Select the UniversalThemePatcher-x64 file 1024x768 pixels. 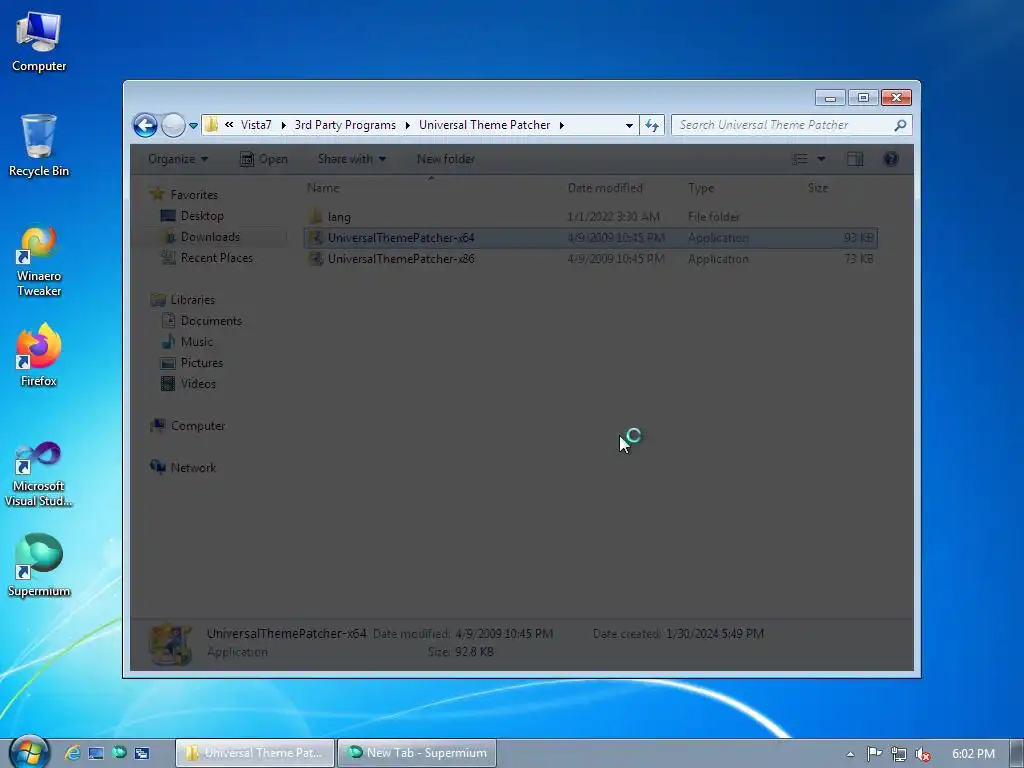590,238
